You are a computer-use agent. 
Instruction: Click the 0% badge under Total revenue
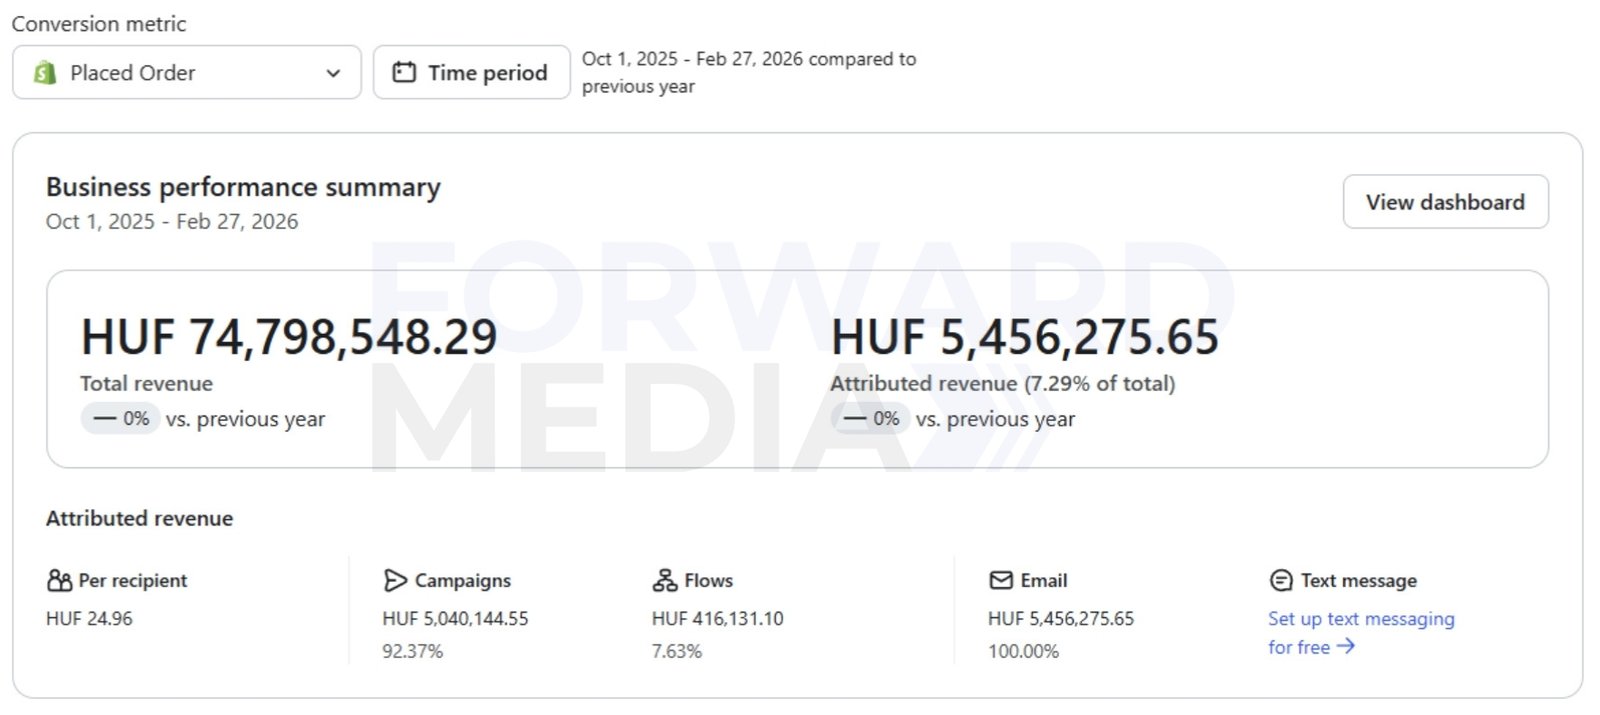pos(121,419)
